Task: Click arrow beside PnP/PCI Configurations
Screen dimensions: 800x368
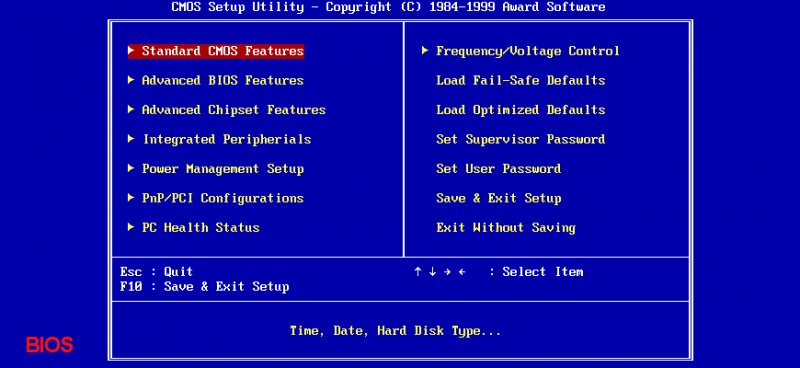Action: [x=131, y=198]
